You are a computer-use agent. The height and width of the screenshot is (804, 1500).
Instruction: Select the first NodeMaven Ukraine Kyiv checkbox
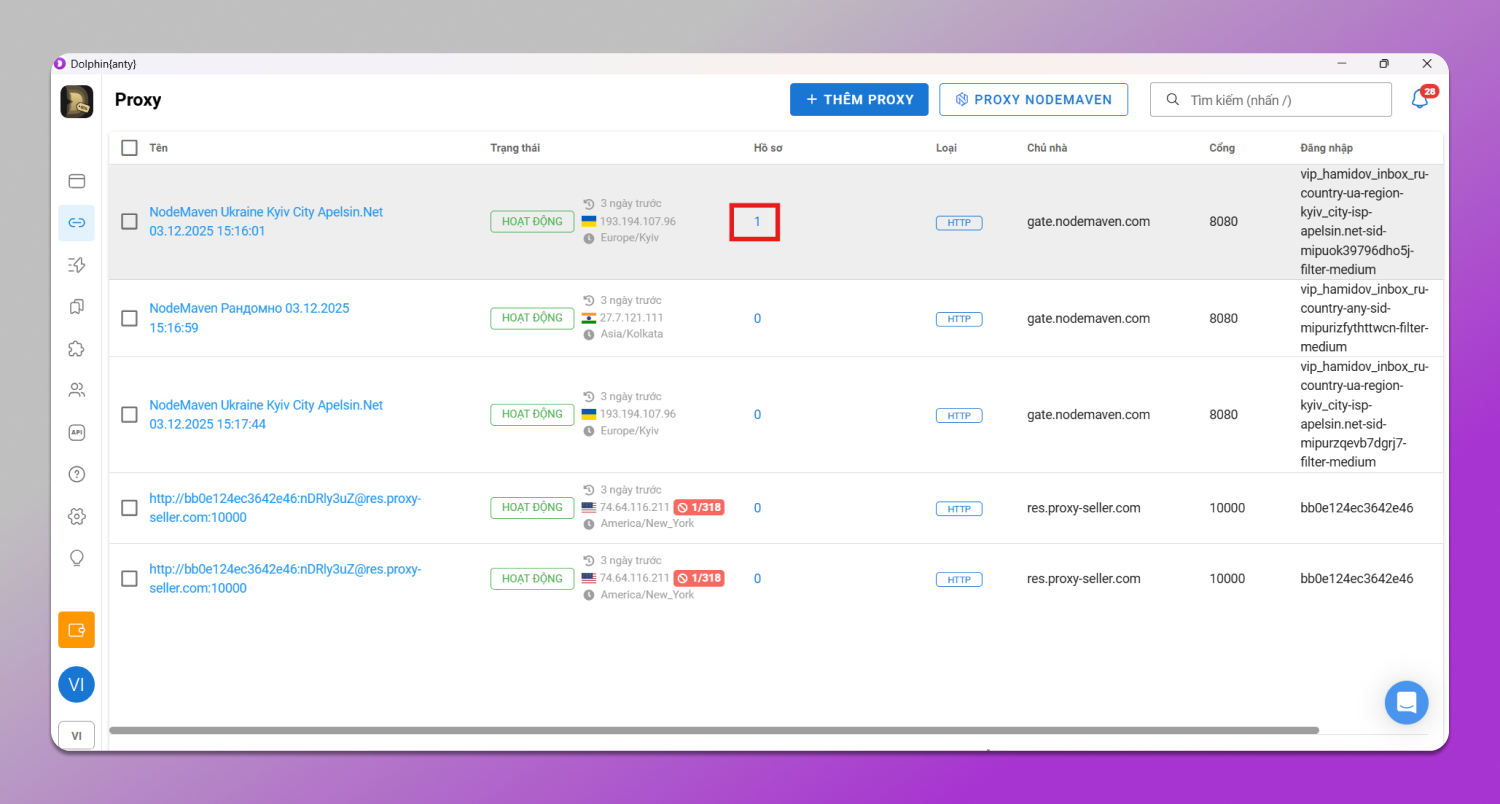pyautogui.click(x=129, y=221)
